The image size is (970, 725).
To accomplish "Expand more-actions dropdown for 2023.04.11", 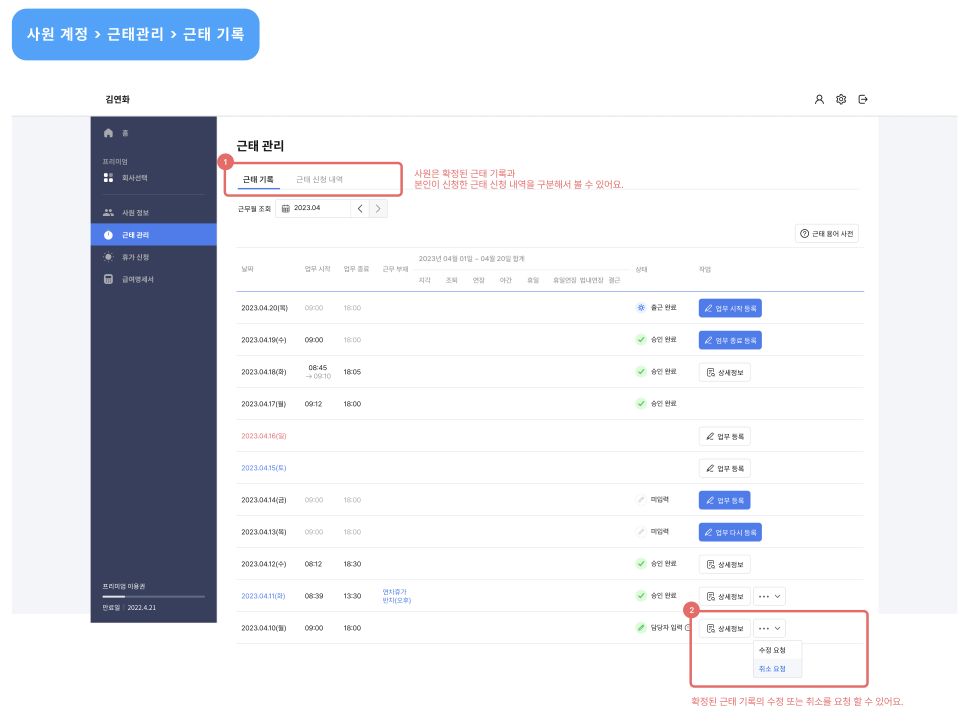I will tap(770, 596).
